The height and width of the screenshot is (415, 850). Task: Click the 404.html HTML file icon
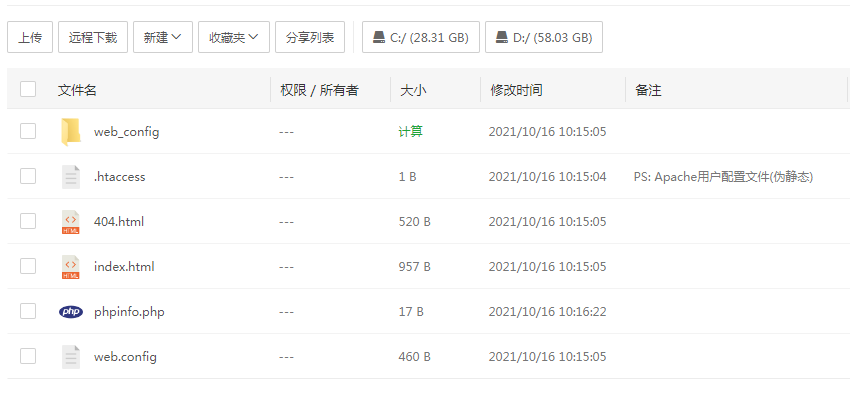pos(71,222)
